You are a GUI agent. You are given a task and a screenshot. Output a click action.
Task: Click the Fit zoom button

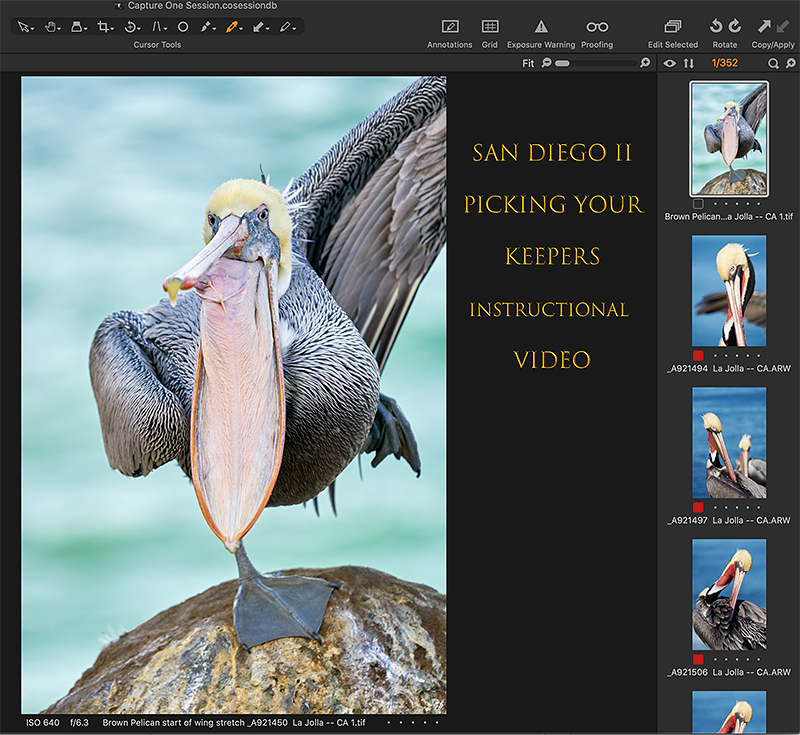[528, 63]
